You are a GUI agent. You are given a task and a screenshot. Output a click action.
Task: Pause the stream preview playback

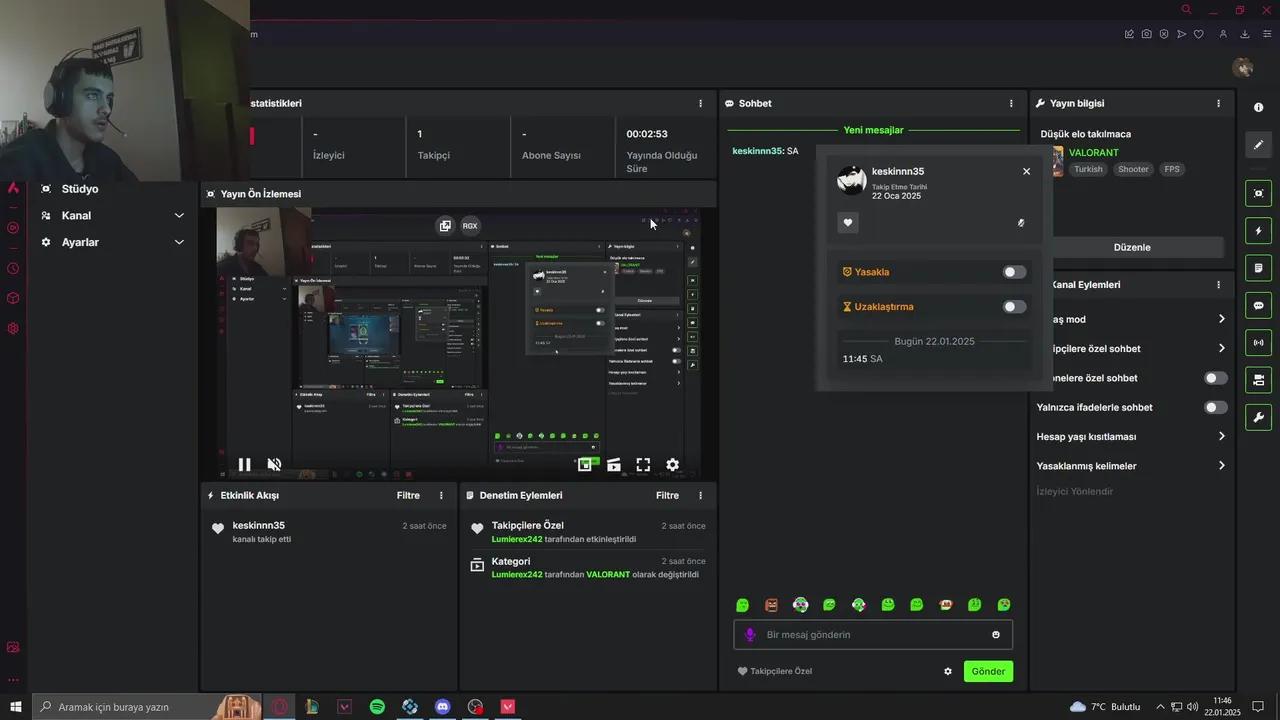pos(244,464)
